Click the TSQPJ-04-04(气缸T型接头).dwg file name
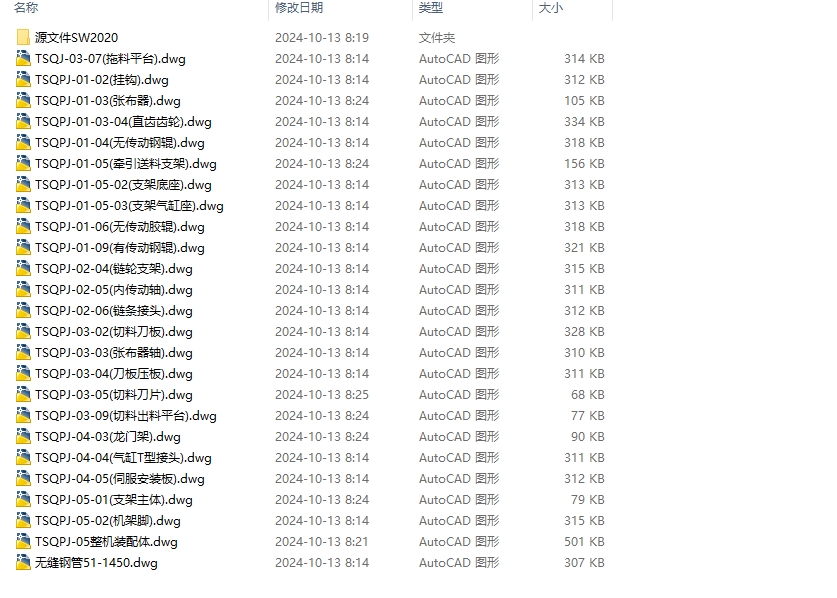The height and width of the screenshot is (598, 837). 123,458
